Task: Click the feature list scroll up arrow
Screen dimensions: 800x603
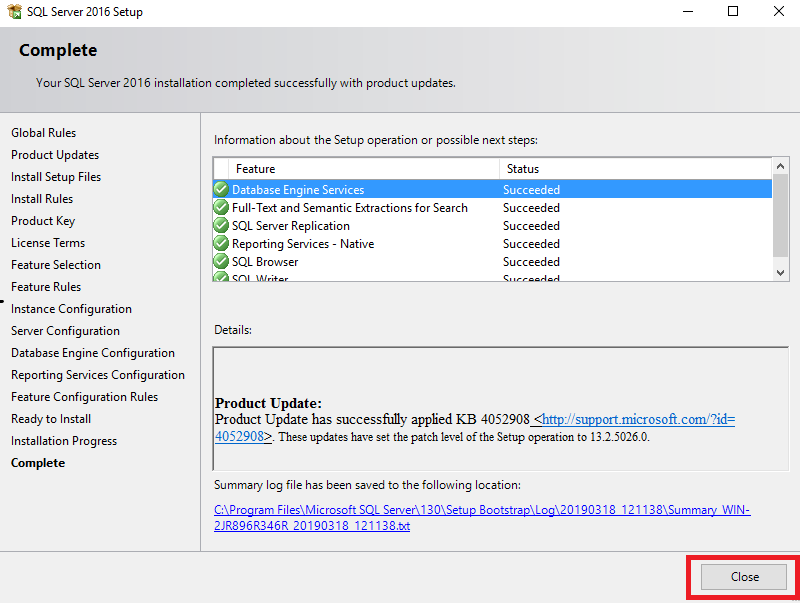Action: [780, 166]
